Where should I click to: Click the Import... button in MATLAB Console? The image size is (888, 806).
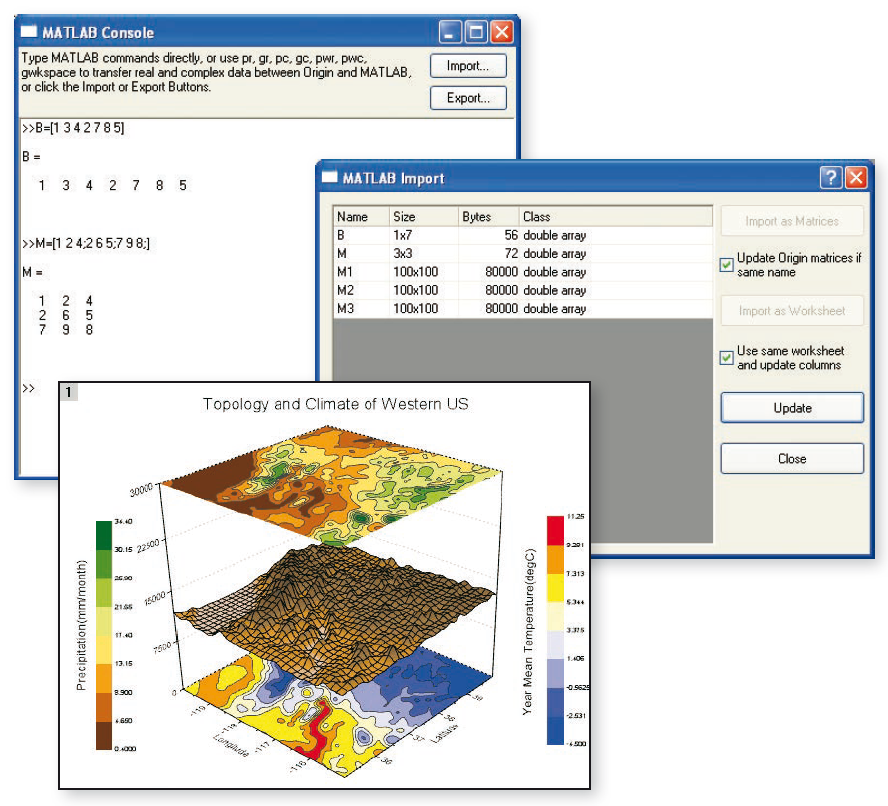(468, 66)
